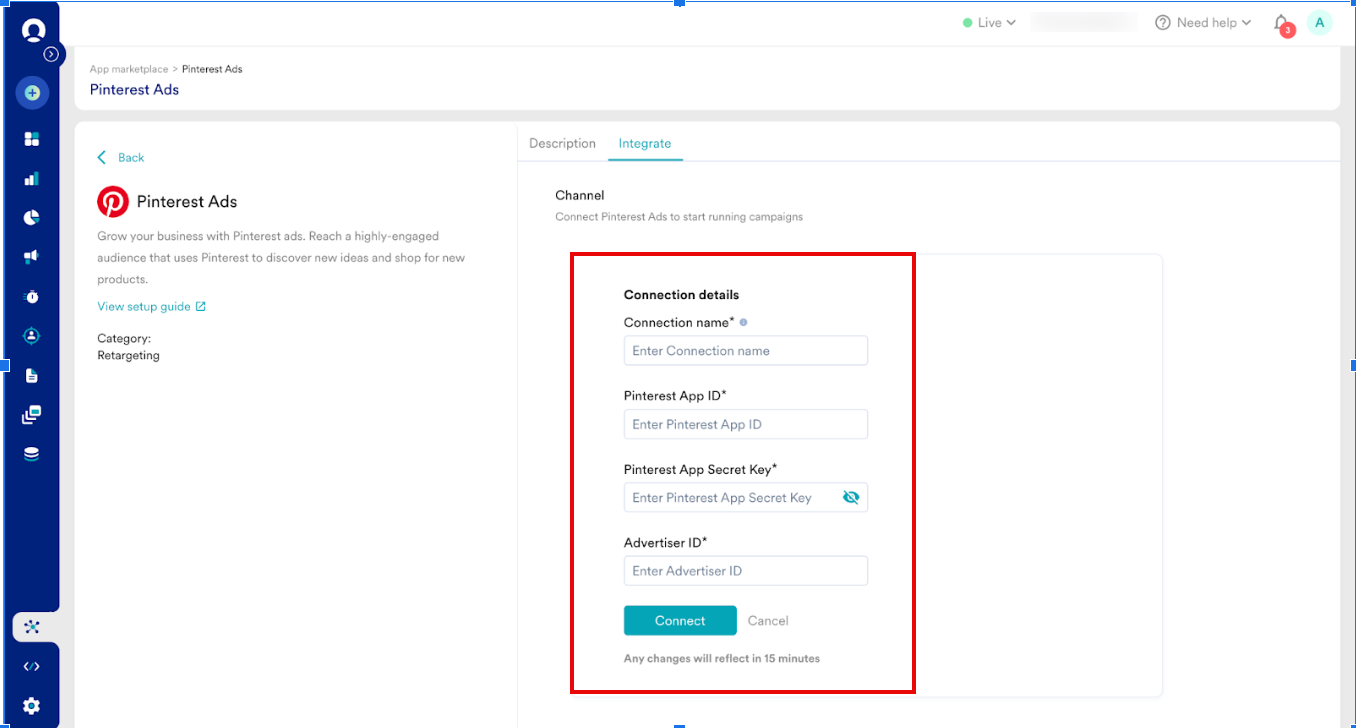Click the Pinterest Ads breadcrumb text
The width and height of the screenshot is (1356, 728).
212,69
